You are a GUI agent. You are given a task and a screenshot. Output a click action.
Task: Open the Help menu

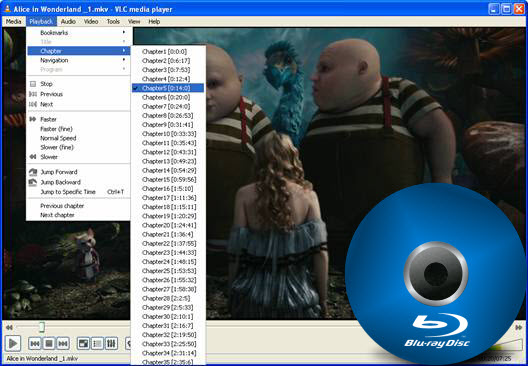[154, 21]
